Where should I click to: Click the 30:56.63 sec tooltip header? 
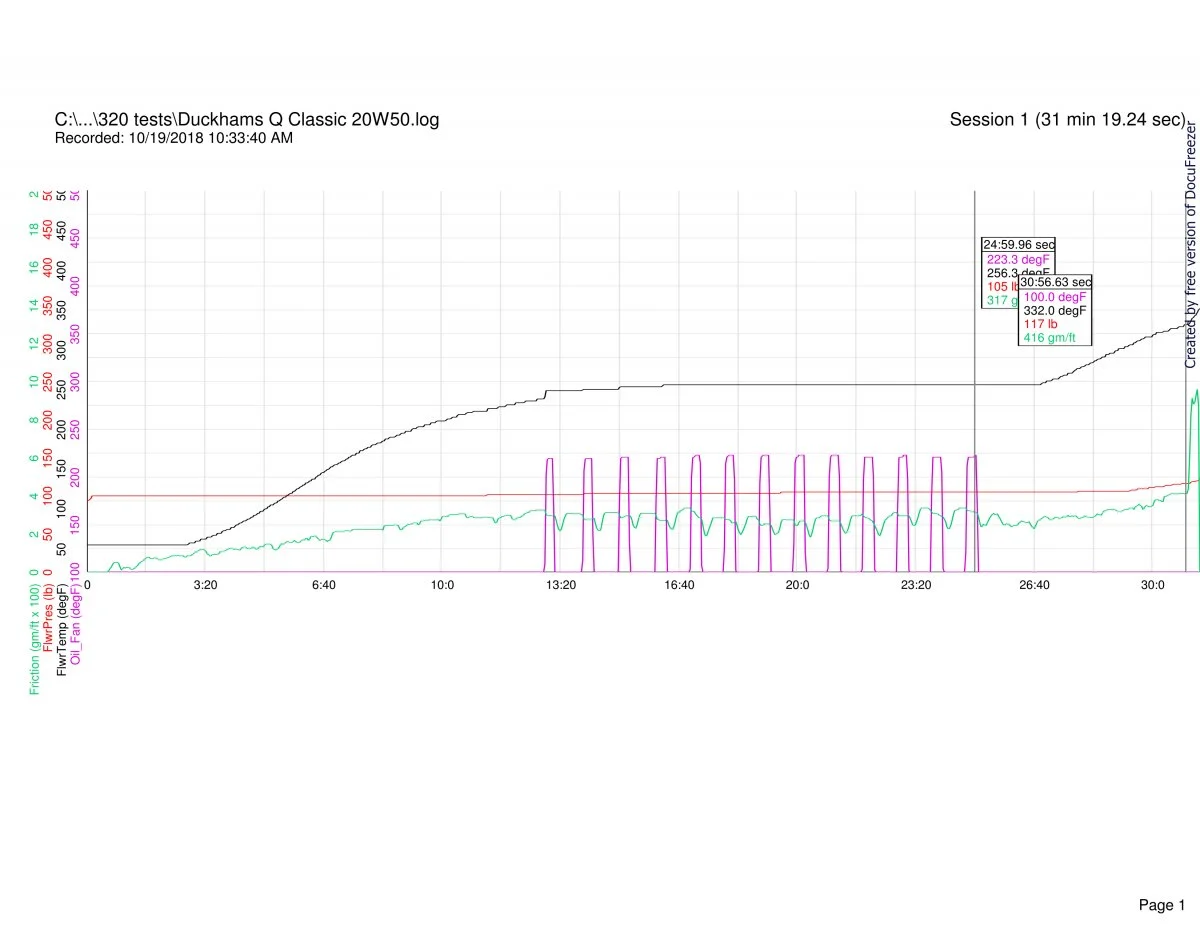point(1055,282)
